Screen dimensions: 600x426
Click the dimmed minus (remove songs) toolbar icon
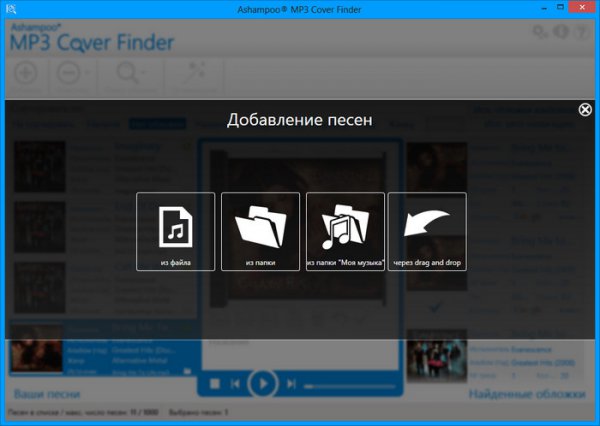click(69, 73)
